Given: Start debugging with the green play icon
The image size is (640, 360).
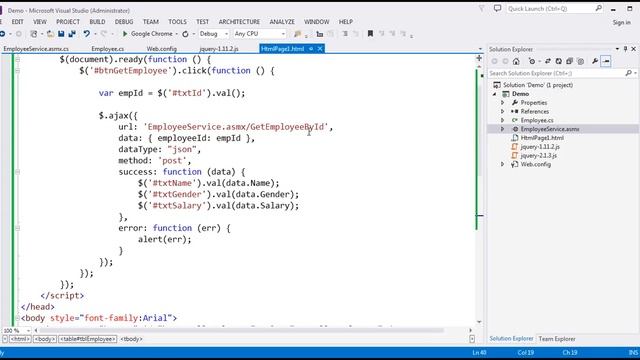Looking at the screenshot, I should pos(125,34).
